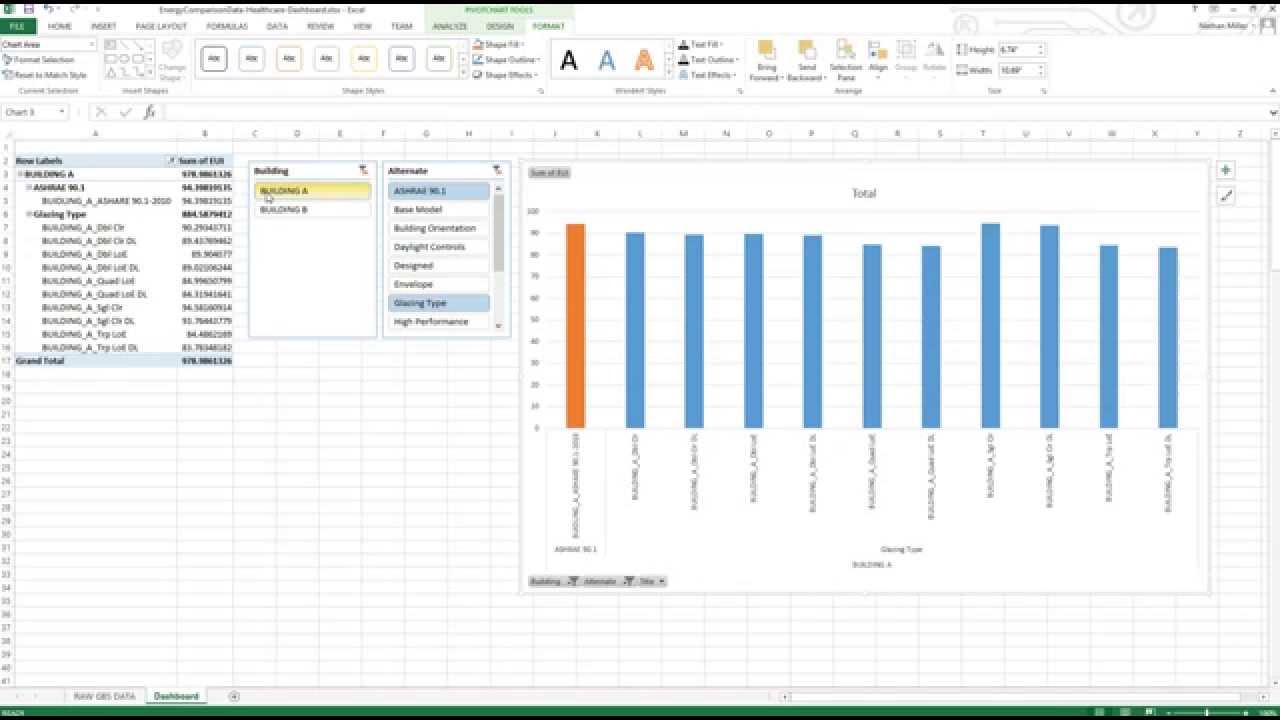The height and width of the screenshot is (720, 1280).
Task: Click the Bring Forward button
Action: (766, 55)
